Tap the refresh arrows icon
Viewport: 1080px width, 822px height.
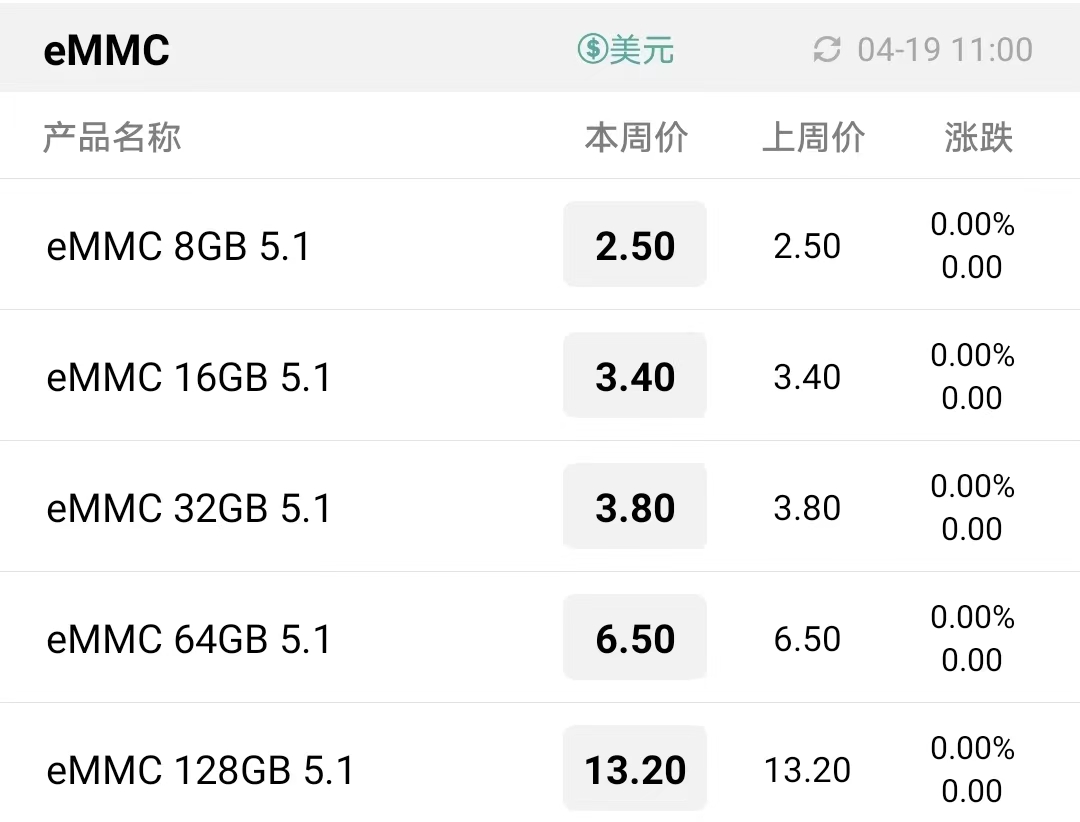[827, 50]
